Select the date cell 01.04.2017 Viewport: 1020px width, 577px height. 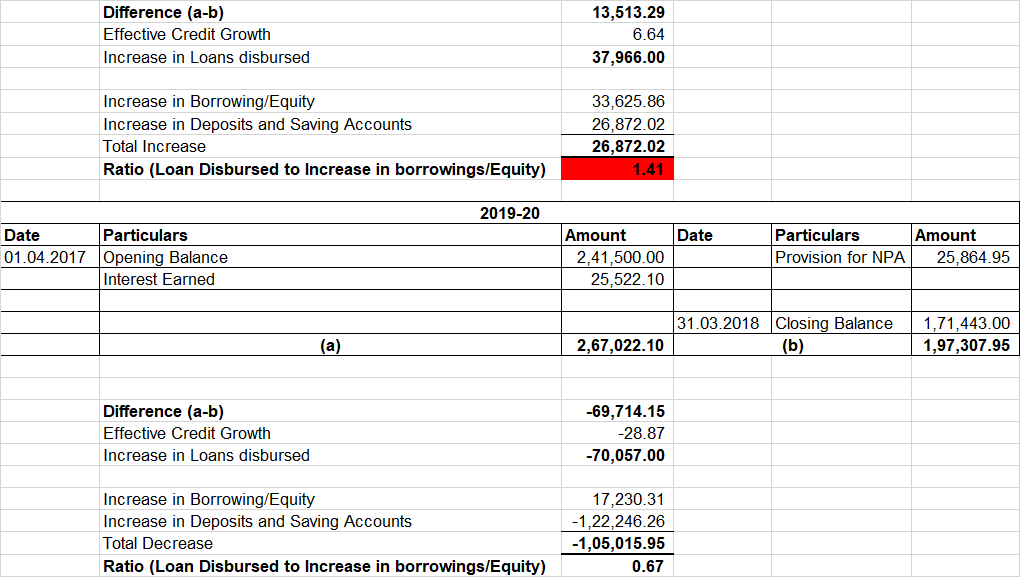[49, 257]
